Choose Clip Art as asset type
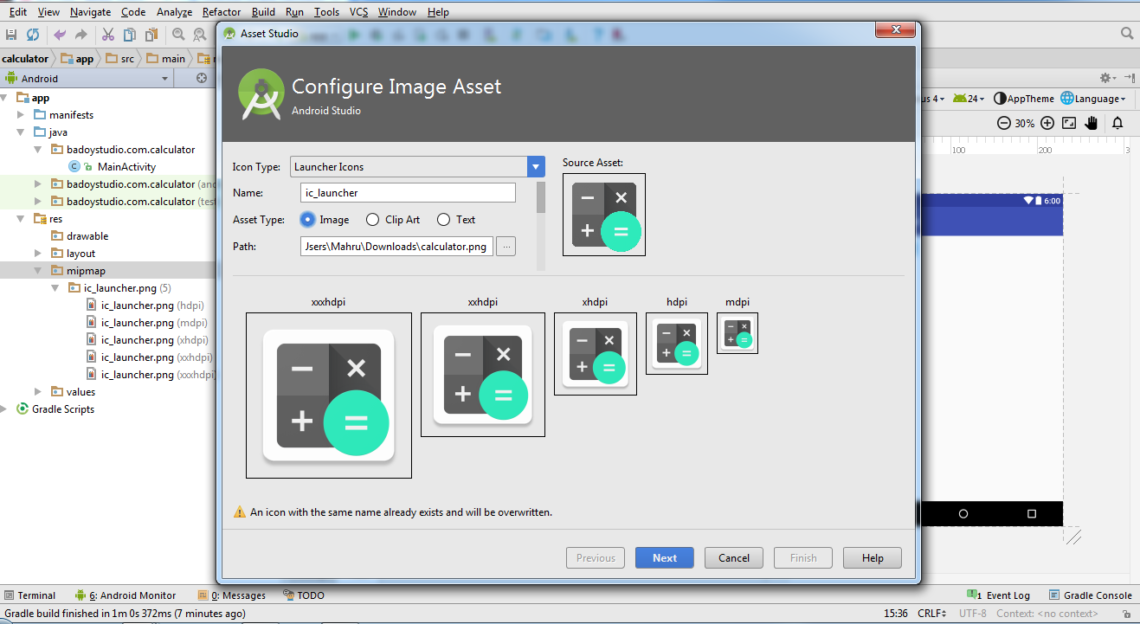1140x624 pixels. 373,220
